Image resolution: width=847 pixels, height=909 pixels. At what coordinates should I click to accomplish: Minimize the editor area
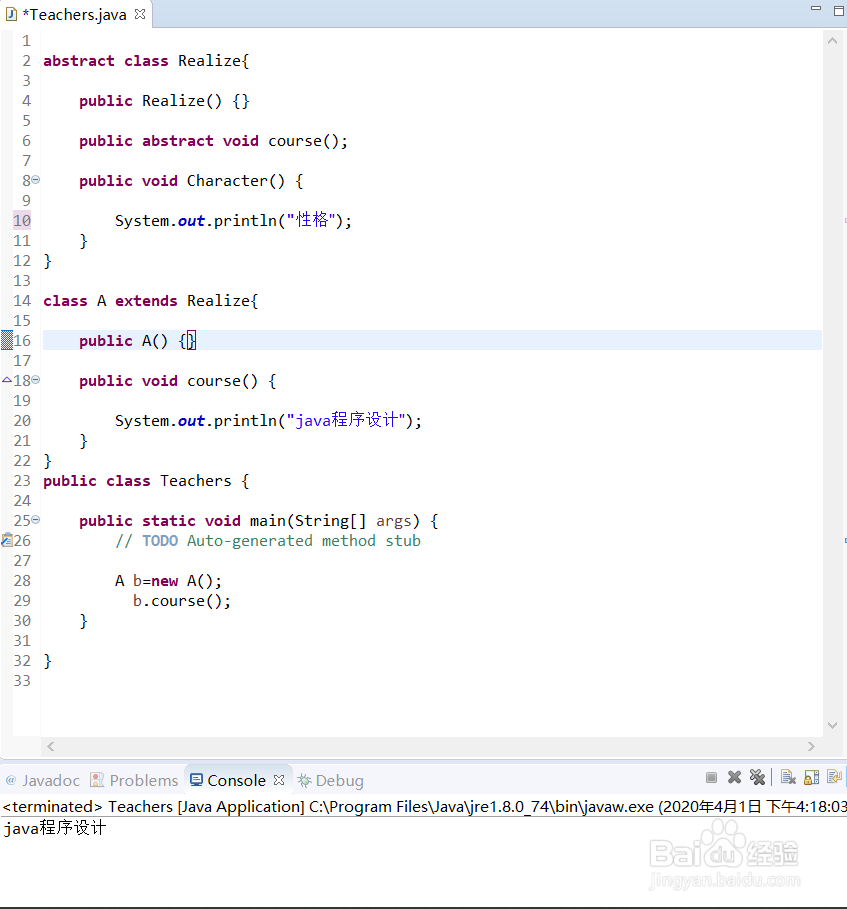pos(816,9)
